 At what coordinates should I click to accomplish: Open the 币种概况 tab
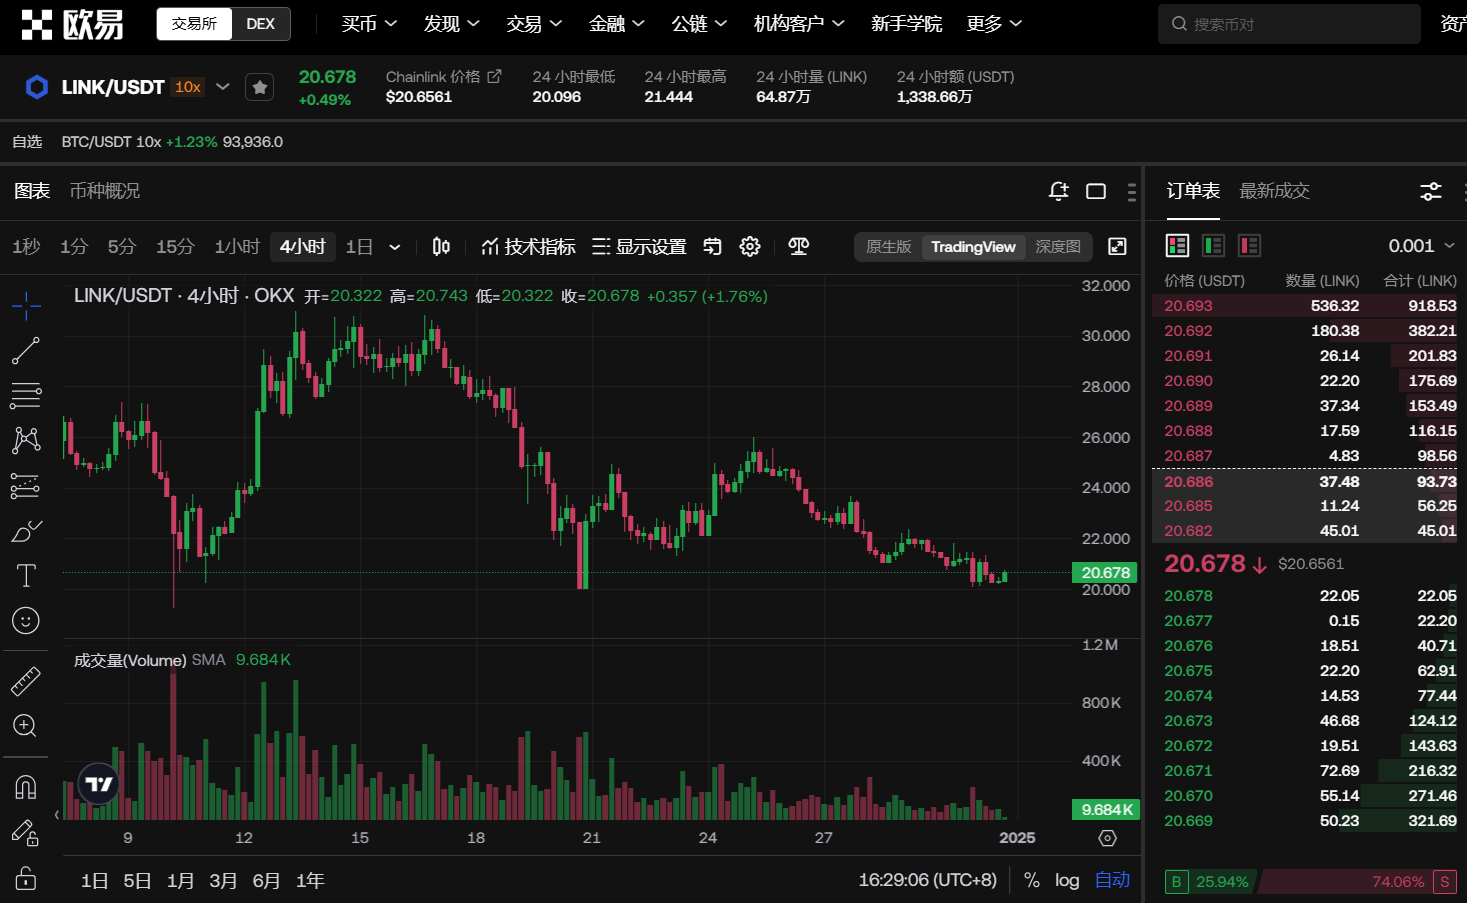(x=105, y=191)
